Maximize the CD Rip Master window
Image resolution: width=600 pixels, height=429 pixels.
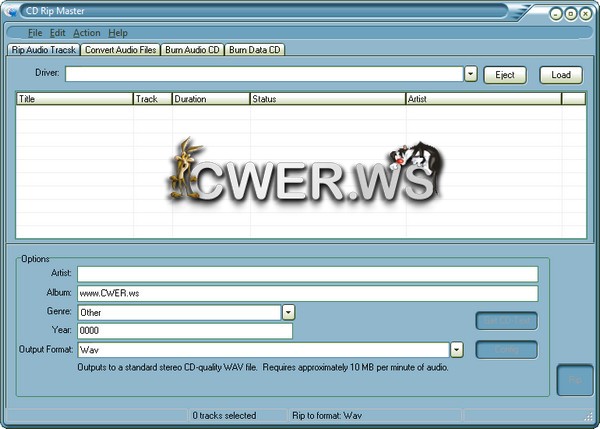click(x=571, y=14)
